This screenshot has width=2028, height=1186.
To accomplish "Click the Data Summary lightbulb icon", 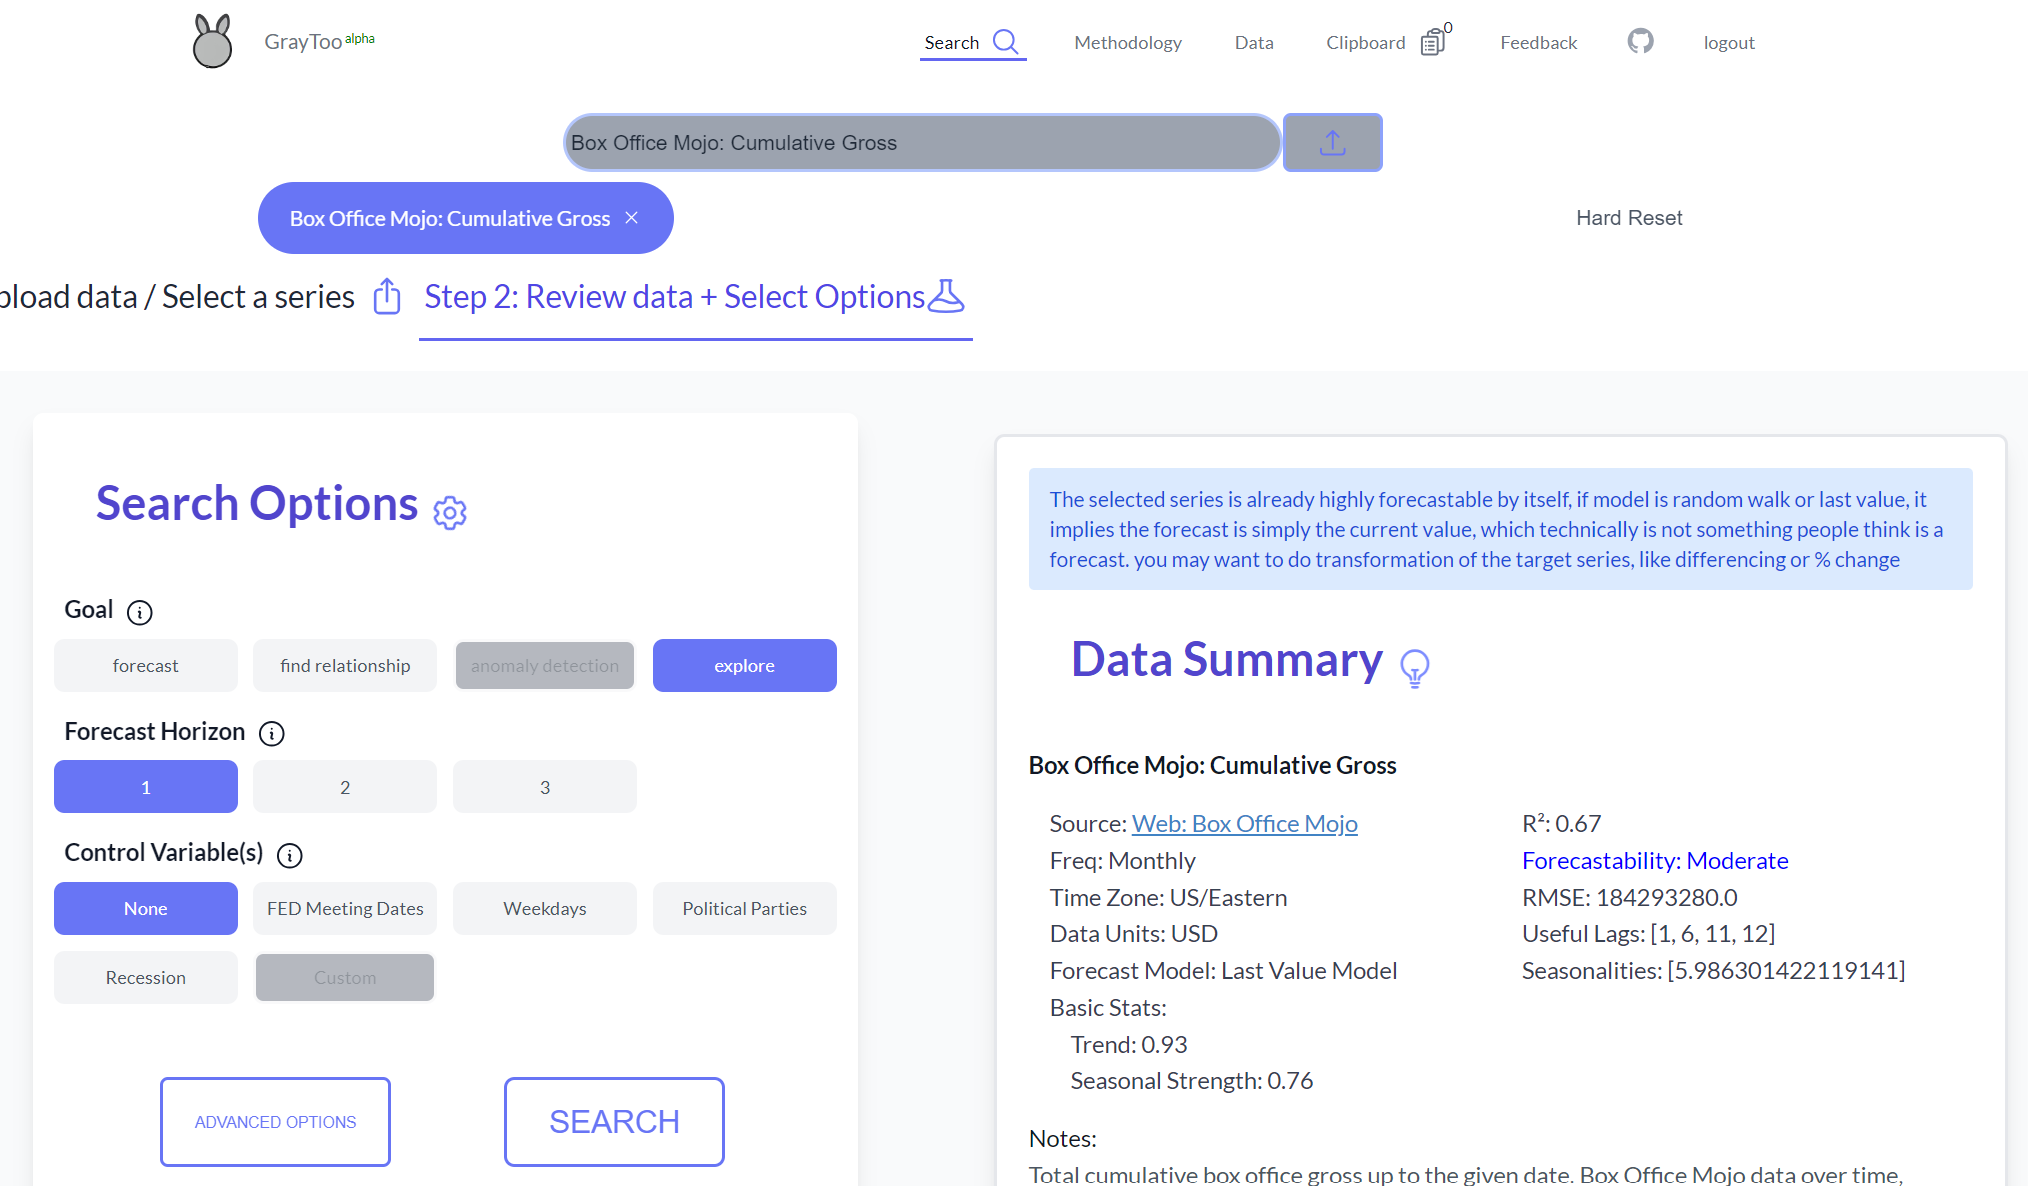I will click(1415, 667).
